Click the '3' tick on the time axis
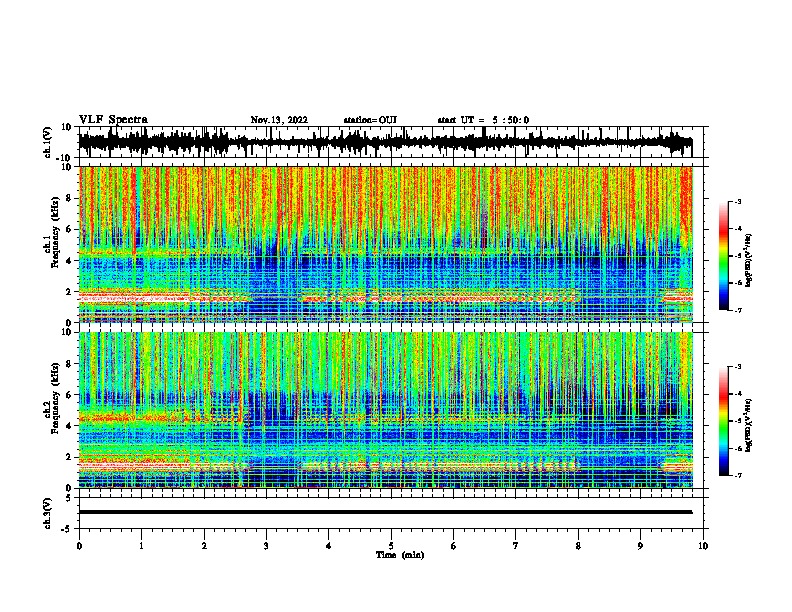Viewport: 792px width, 612px height. coord(266,546)
